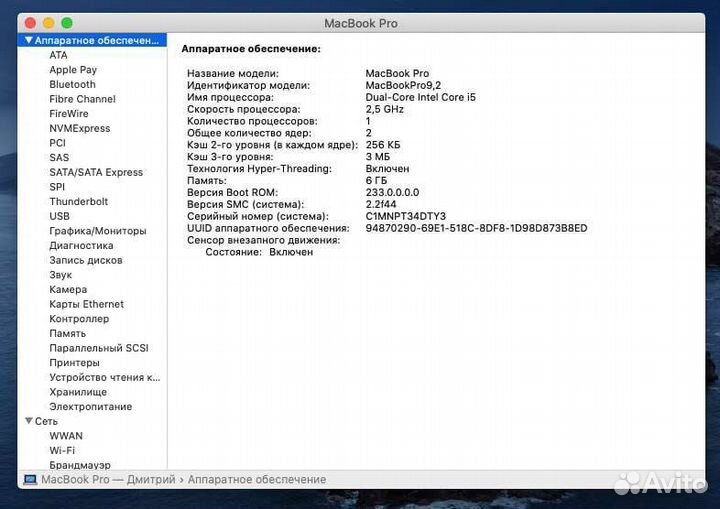Select the 3 МБ cache value
This screenshot has width=720, height=509.
(x=378, y=157)
